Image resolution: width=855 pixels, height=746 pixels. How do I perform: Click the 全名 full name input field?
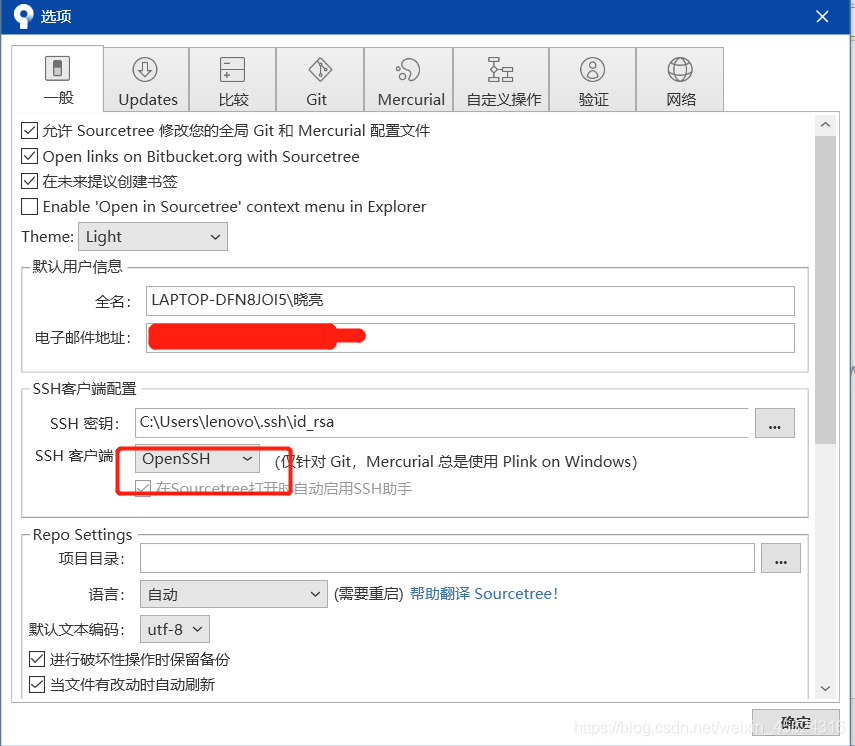click(470, 300)
